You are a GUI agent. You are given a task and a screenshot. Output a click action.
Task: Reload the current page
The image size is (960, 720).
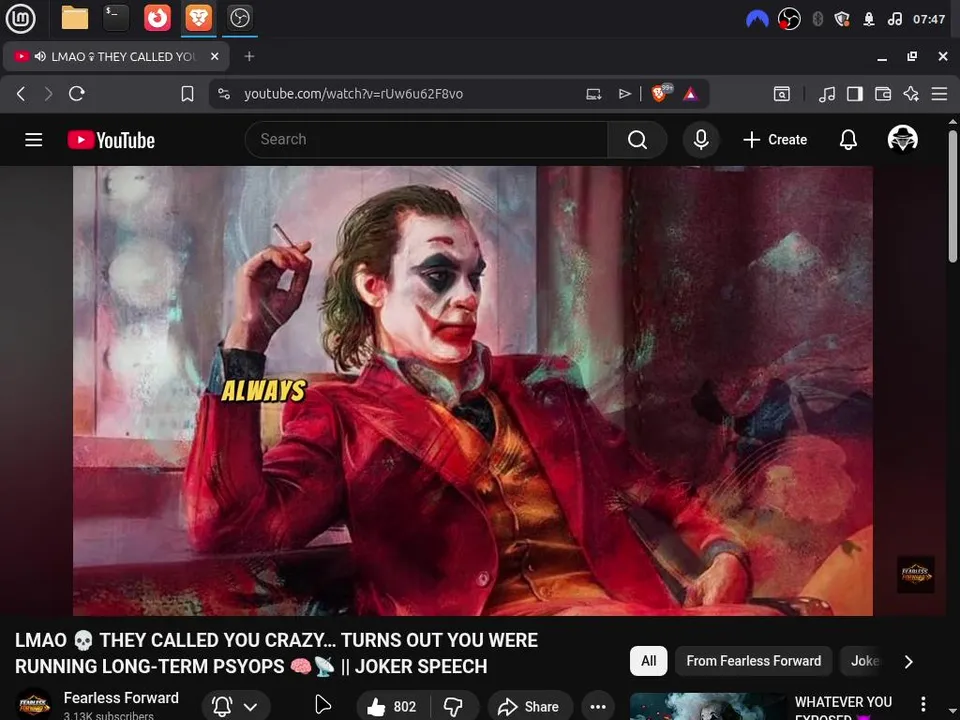(77, 94)
